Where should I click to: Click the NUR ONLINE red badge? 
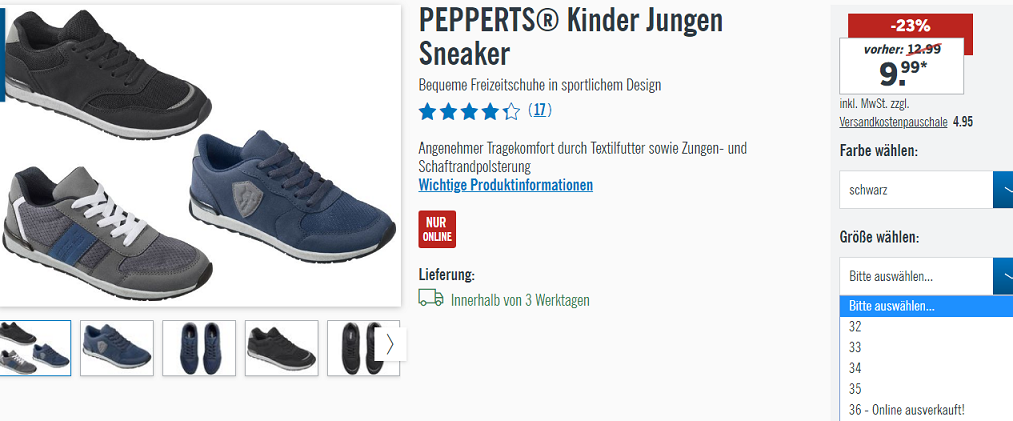coord(437,229)
